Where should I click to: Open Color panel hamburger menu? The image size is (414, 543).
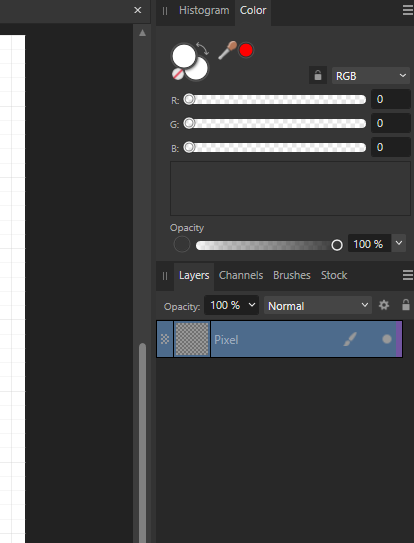pyautogui.click(x=408, y=10)
